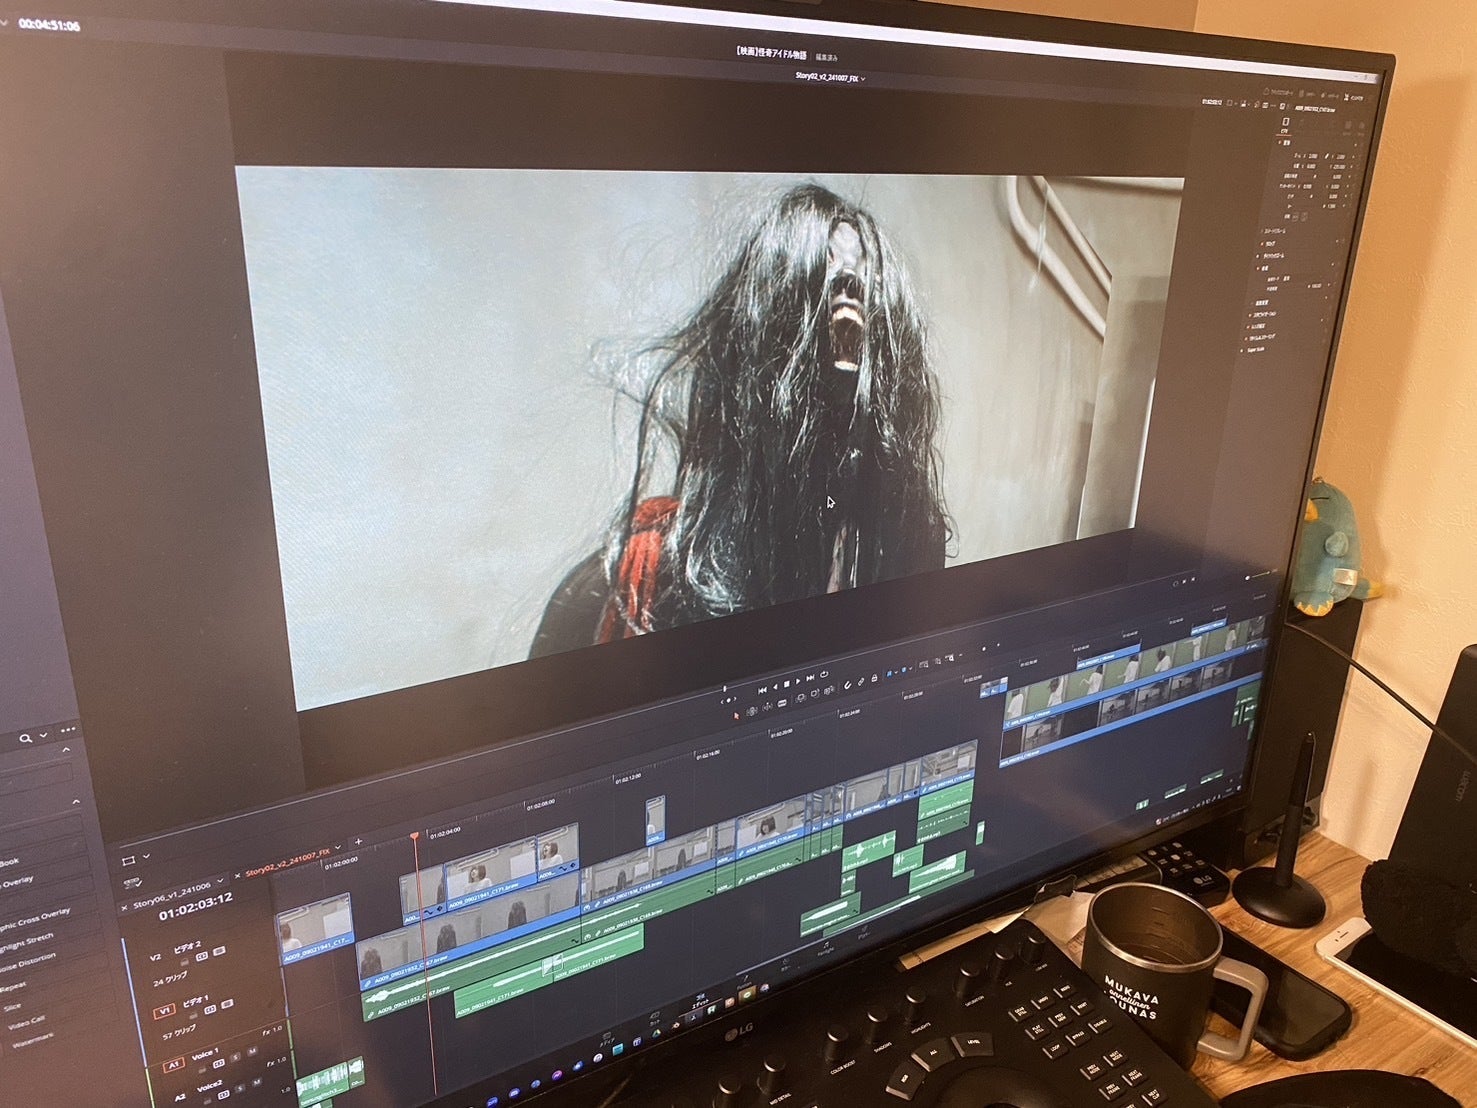Toggle the magnet Snapping icon
Screen dimensions: 1477x1108
[847, 685]
